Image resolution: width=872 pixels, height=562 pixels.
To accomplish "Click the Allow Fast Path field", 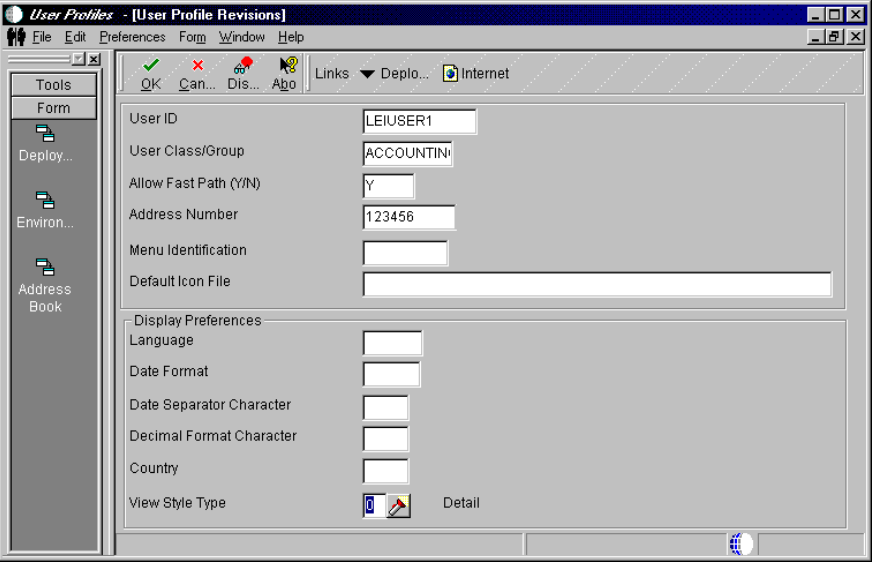I will click(388, 186).
